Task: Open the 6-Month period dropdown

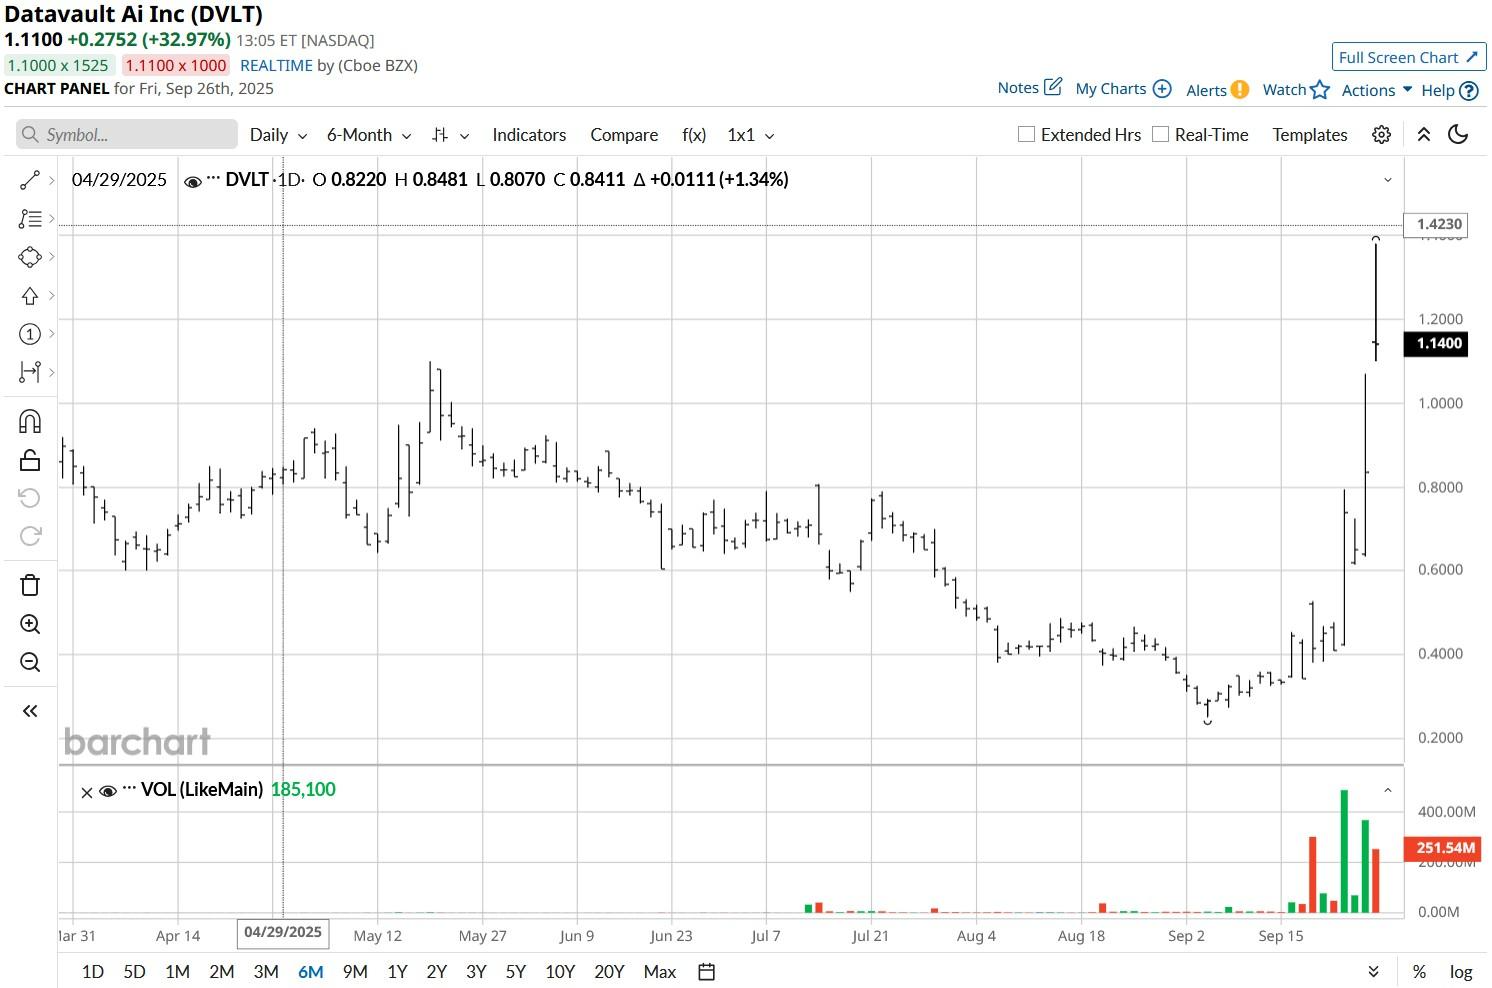Action: click(x=369, y=135)
